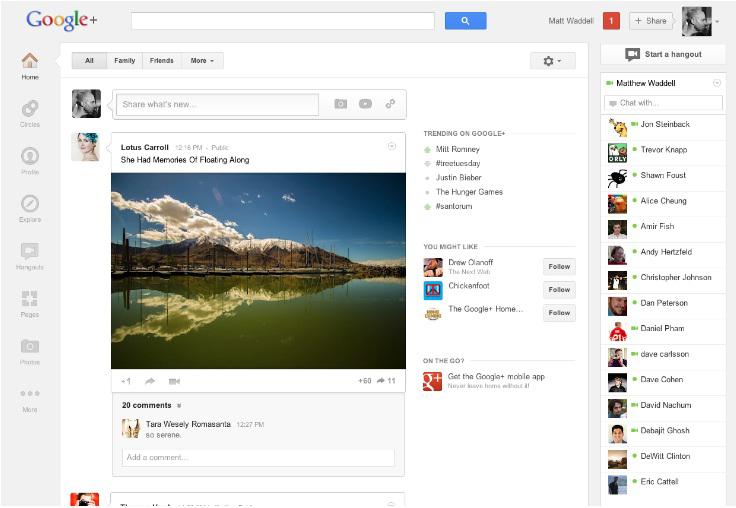Screen dimensions: 736x508
Task: Follow Chickenfoot
Action: (559, 290)
